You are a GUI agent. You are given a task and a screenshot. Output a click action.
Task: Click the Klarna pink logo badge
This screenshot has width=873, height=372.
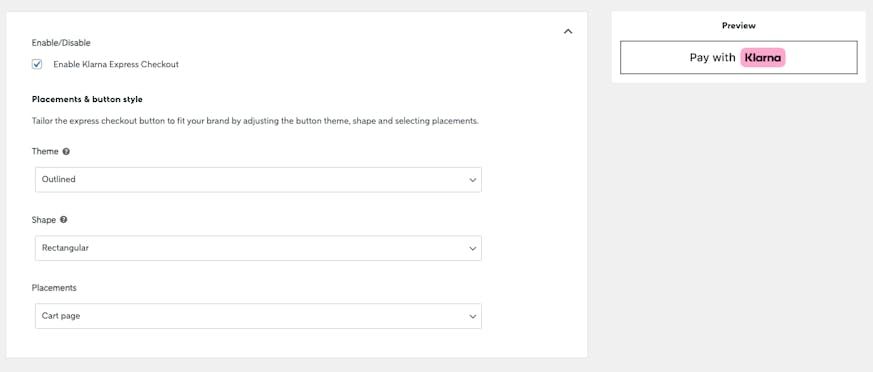coord(763,57)
